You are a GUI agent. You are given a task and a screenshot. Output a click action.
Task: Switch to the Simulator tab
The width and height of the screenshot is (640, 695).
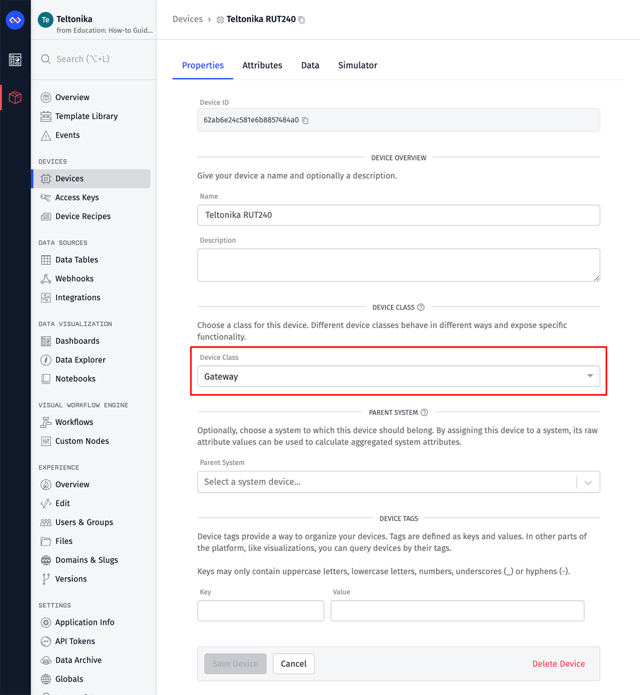tap(358, 65)
